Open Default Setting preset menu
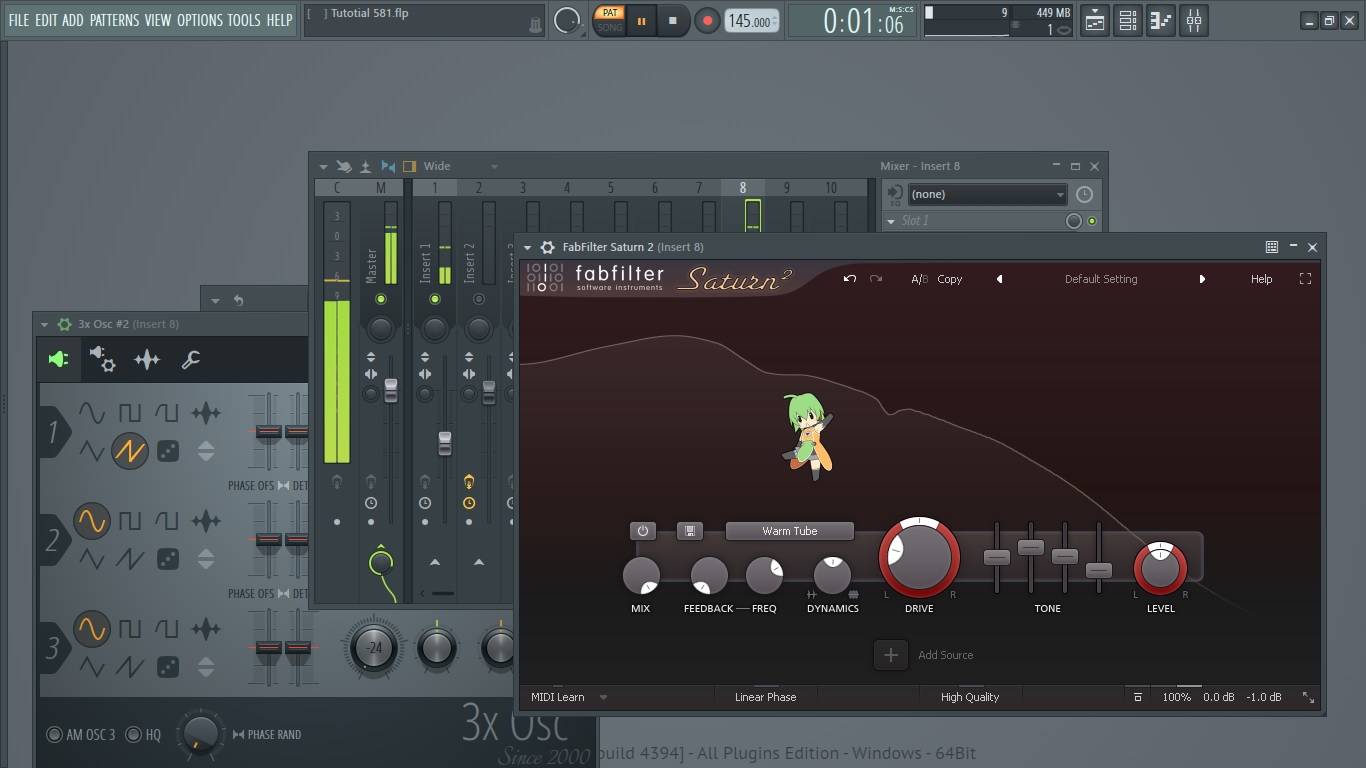 pyautogui.click(x=1101, y=279)
